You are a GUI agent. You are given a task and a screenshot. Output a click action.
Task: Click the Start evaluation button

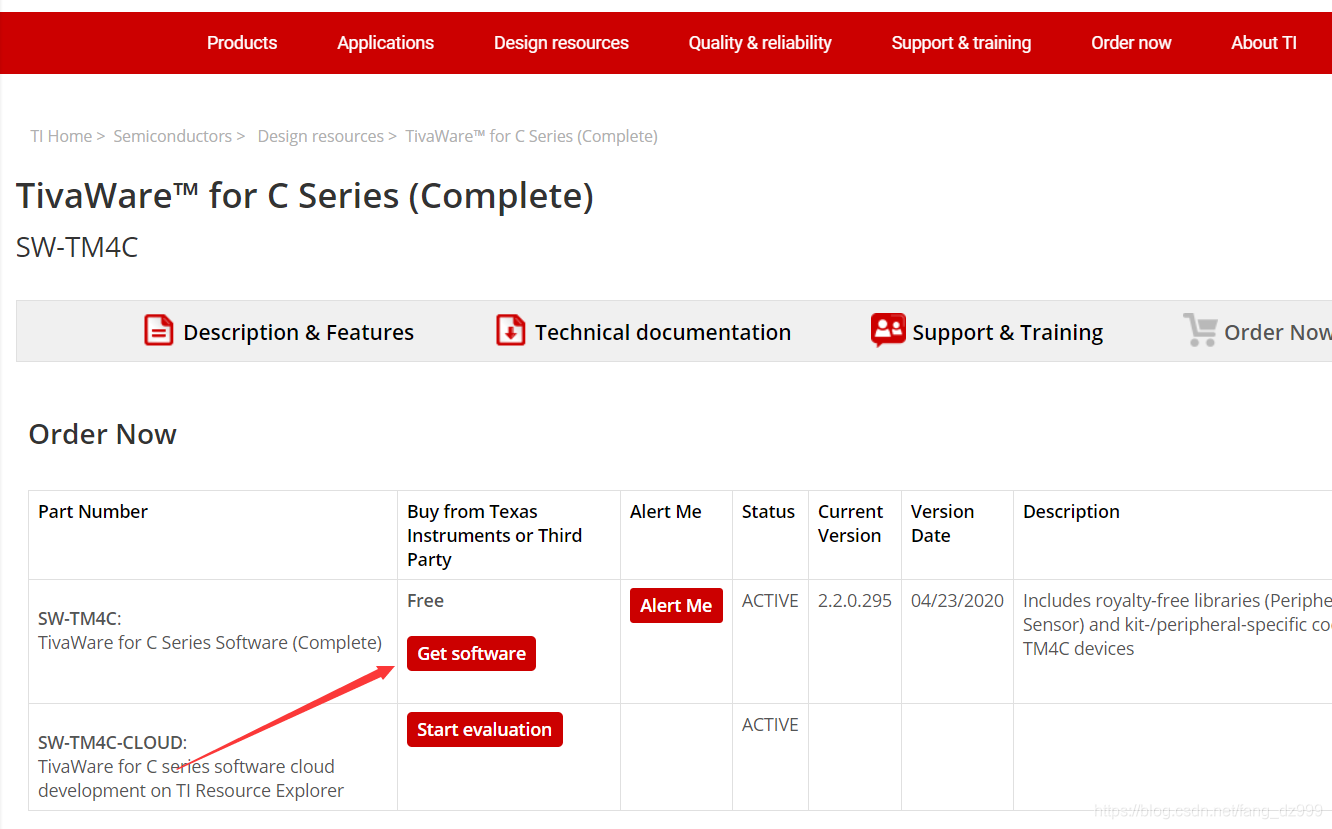click(x=485, y=729)
